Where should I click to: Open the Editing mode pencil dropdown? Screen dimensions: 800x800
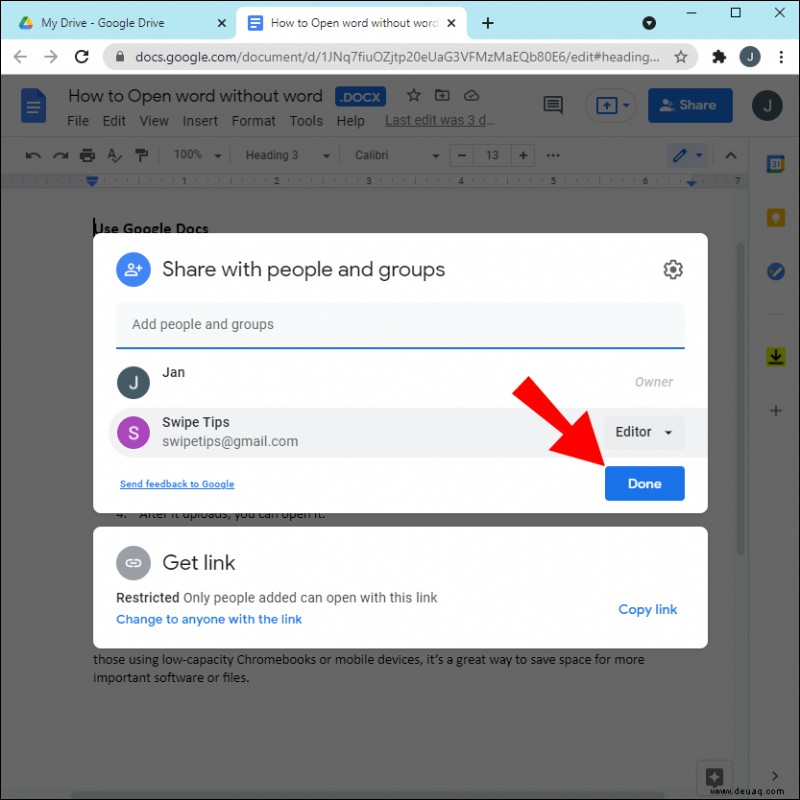pyautogui.click(x=687, y=155)
